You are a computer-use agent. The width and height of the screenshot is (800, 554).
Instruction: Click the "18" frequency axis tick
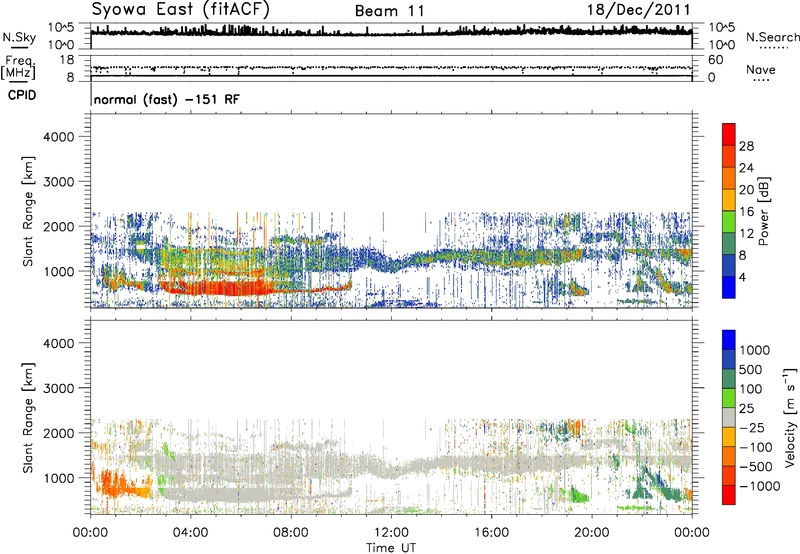67,60
